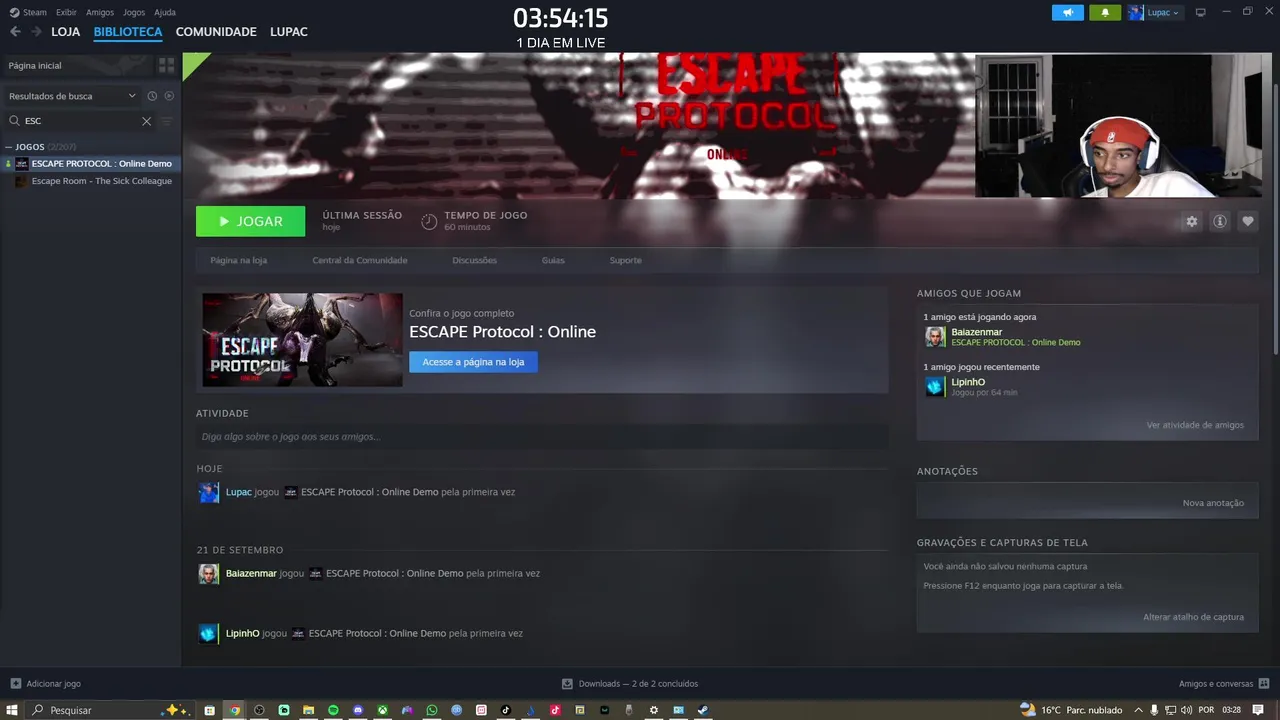Open Discussões link

pos(474,260)
